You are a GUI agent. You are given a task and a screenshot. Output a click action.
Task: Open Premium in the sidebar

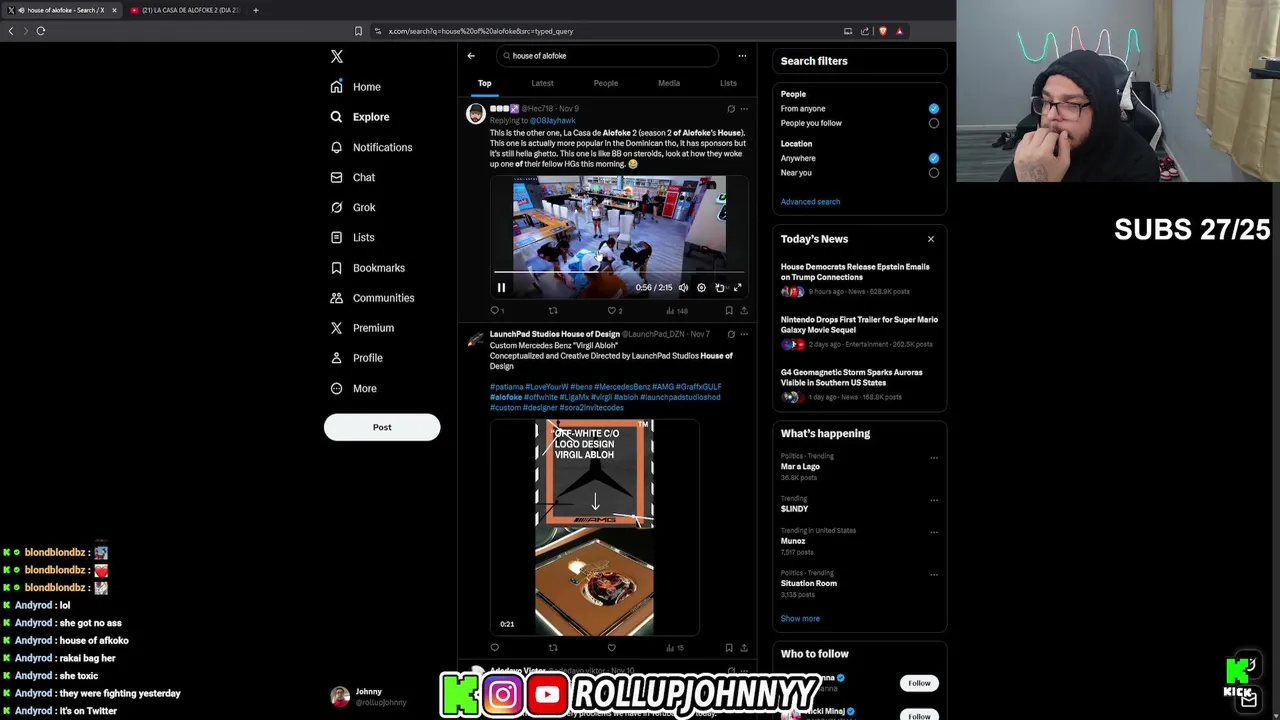coord(362,328)
